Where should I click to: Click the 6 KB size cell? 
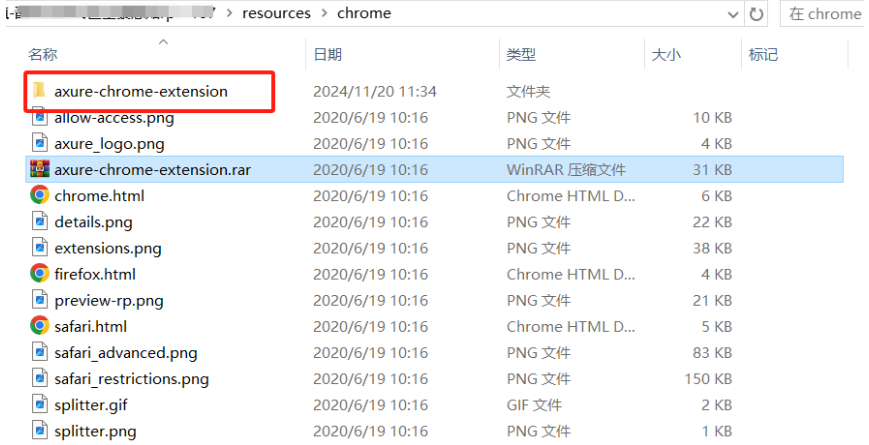[x=717, y=196]
